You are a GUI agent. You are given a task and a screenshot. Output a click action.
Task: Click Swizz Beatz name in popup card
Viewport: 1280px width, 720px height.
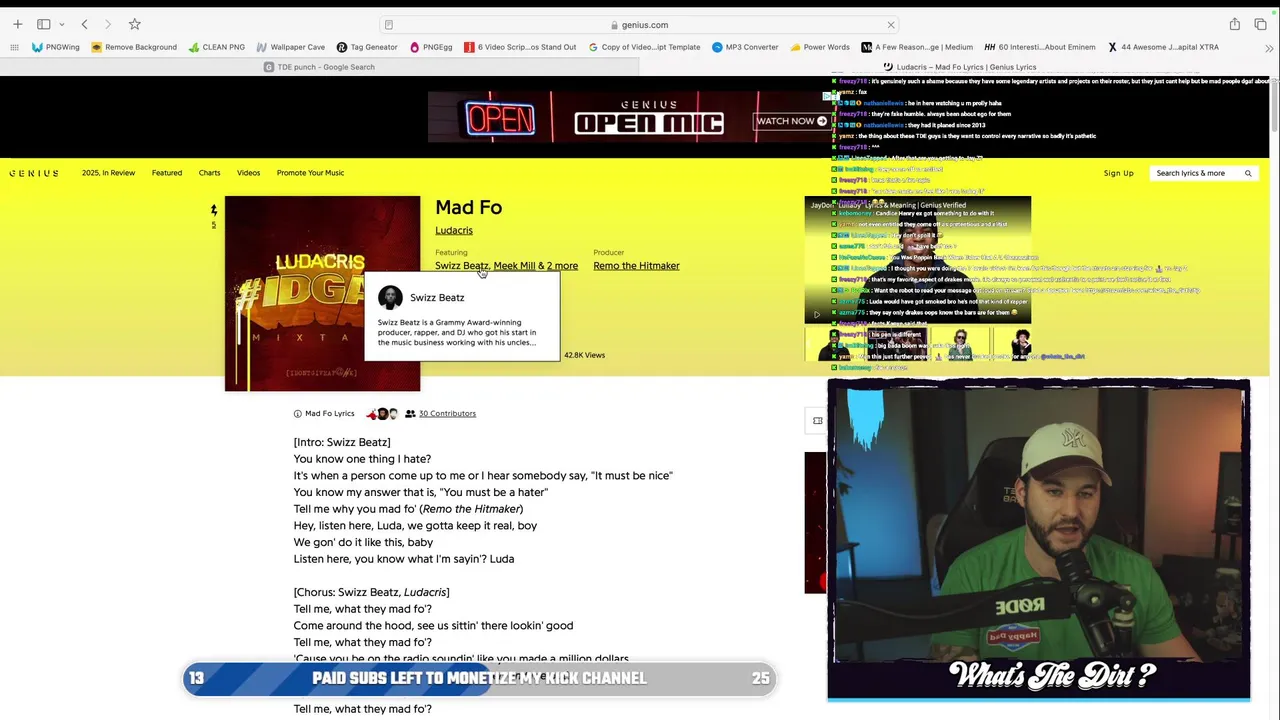(437, 297)
